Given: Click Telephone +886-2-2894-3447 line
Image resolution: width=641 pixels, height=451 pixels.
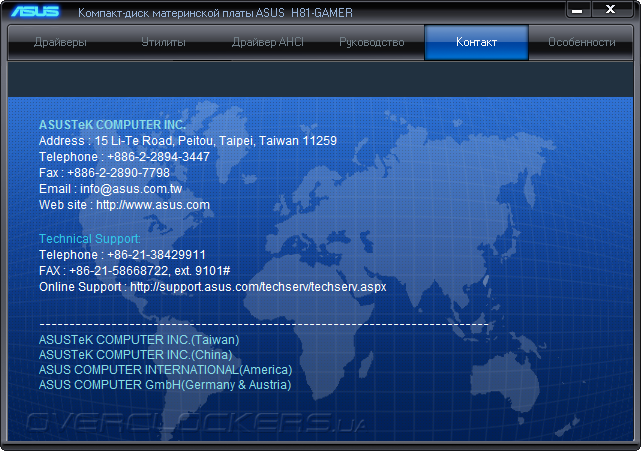Looking at the screenshot, I should click(x=124, y=157).
